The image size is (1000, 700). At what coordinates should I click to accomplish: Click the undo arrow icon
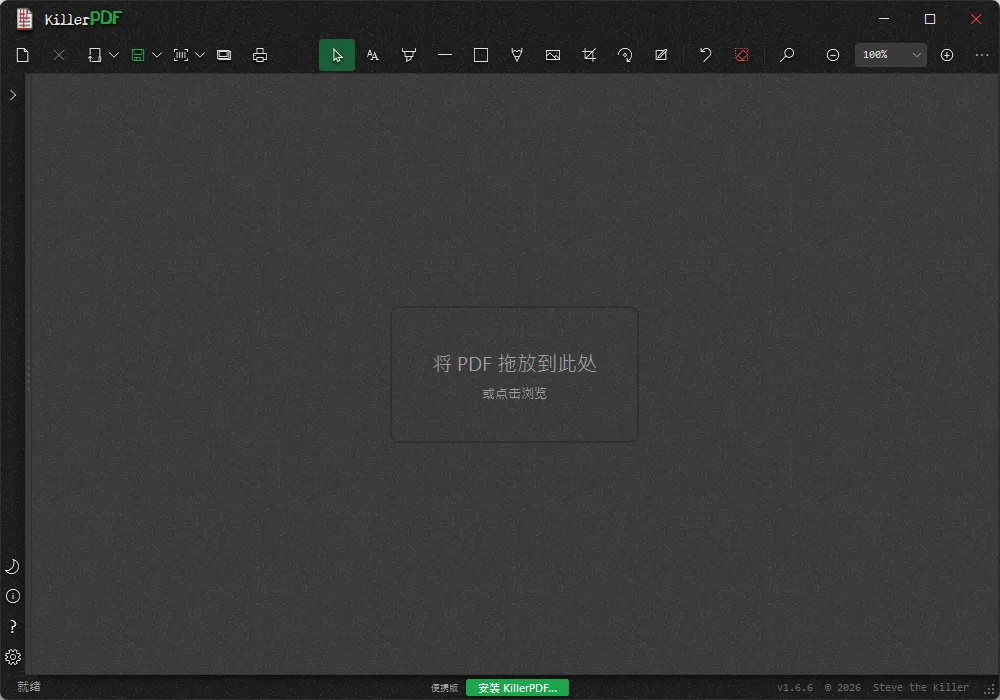(x=705, y=55)
